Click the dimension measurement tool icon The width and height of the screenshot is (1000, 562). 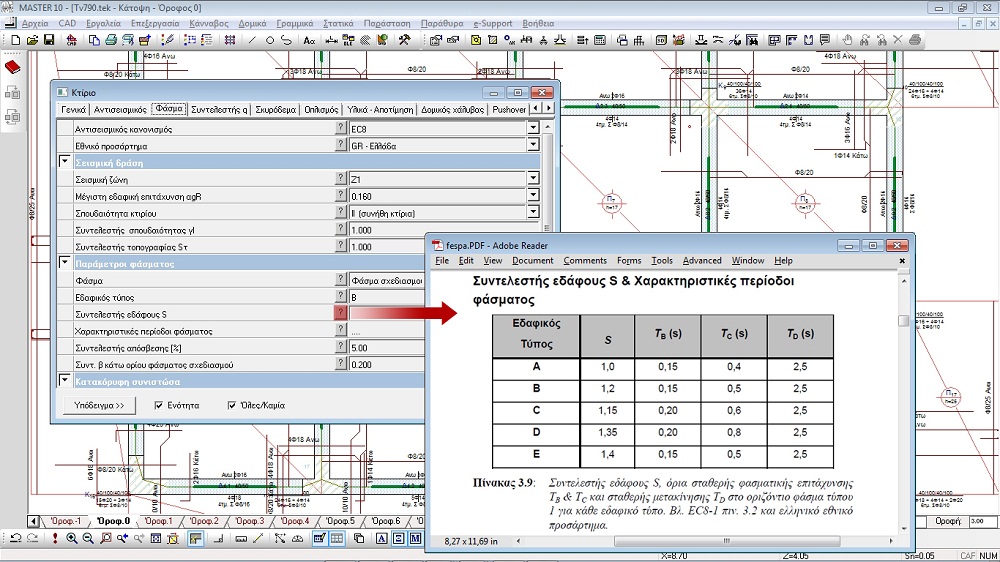click(332, 40)
